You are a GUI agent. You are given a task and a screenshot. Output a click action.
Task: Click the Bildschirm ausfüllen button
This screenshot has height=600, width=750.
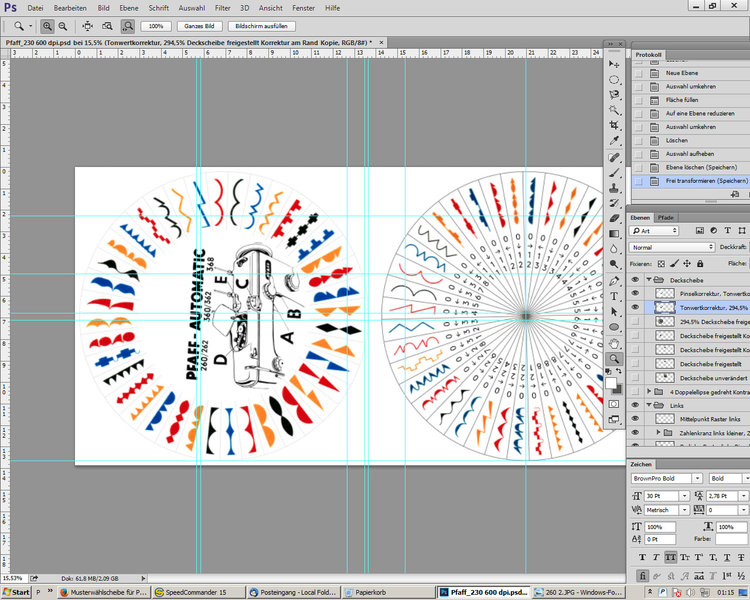tap(261, 26)
